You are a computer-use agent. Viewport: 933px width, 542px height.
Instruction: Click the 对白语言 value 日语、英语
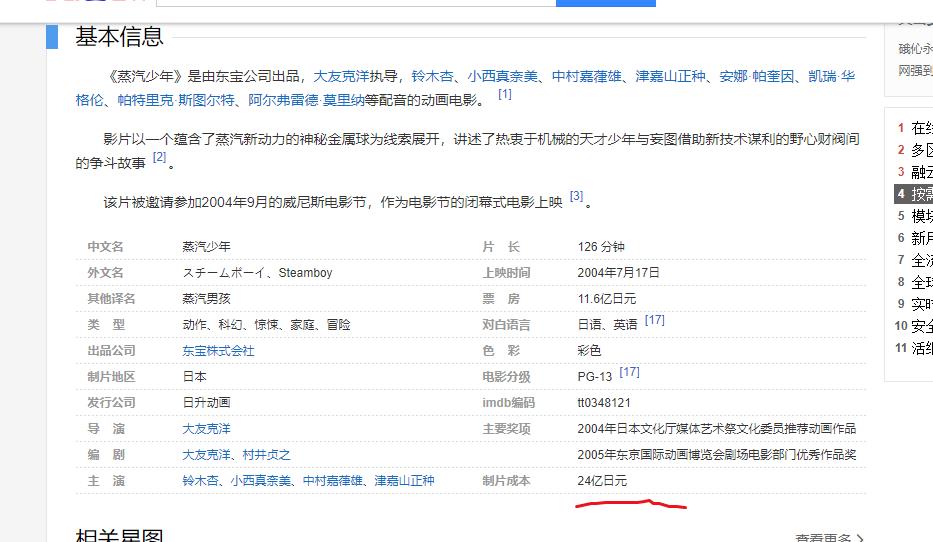click(x=607, y=324)
